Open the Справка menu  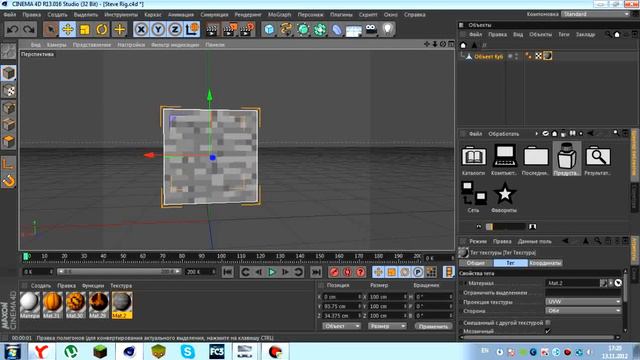click(415, 15)
